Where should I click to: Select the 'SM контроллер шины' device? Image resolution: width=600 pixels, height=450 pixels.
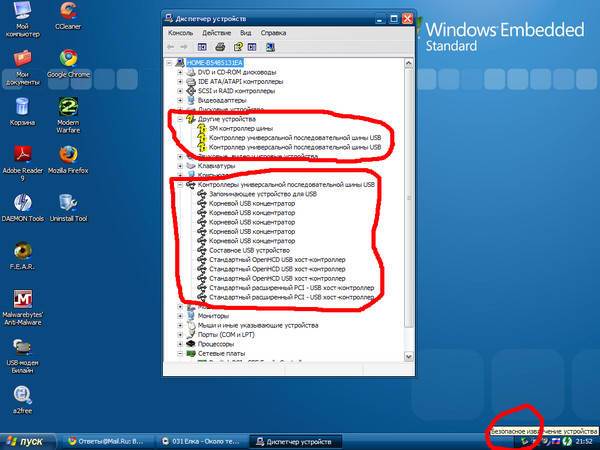tap(241, 128)
